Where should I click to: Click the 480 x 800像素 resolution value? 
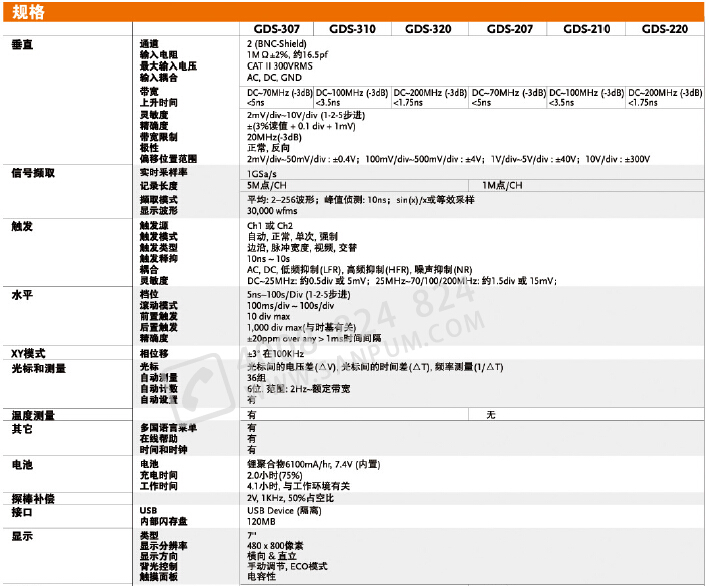[x=277, y=546]
